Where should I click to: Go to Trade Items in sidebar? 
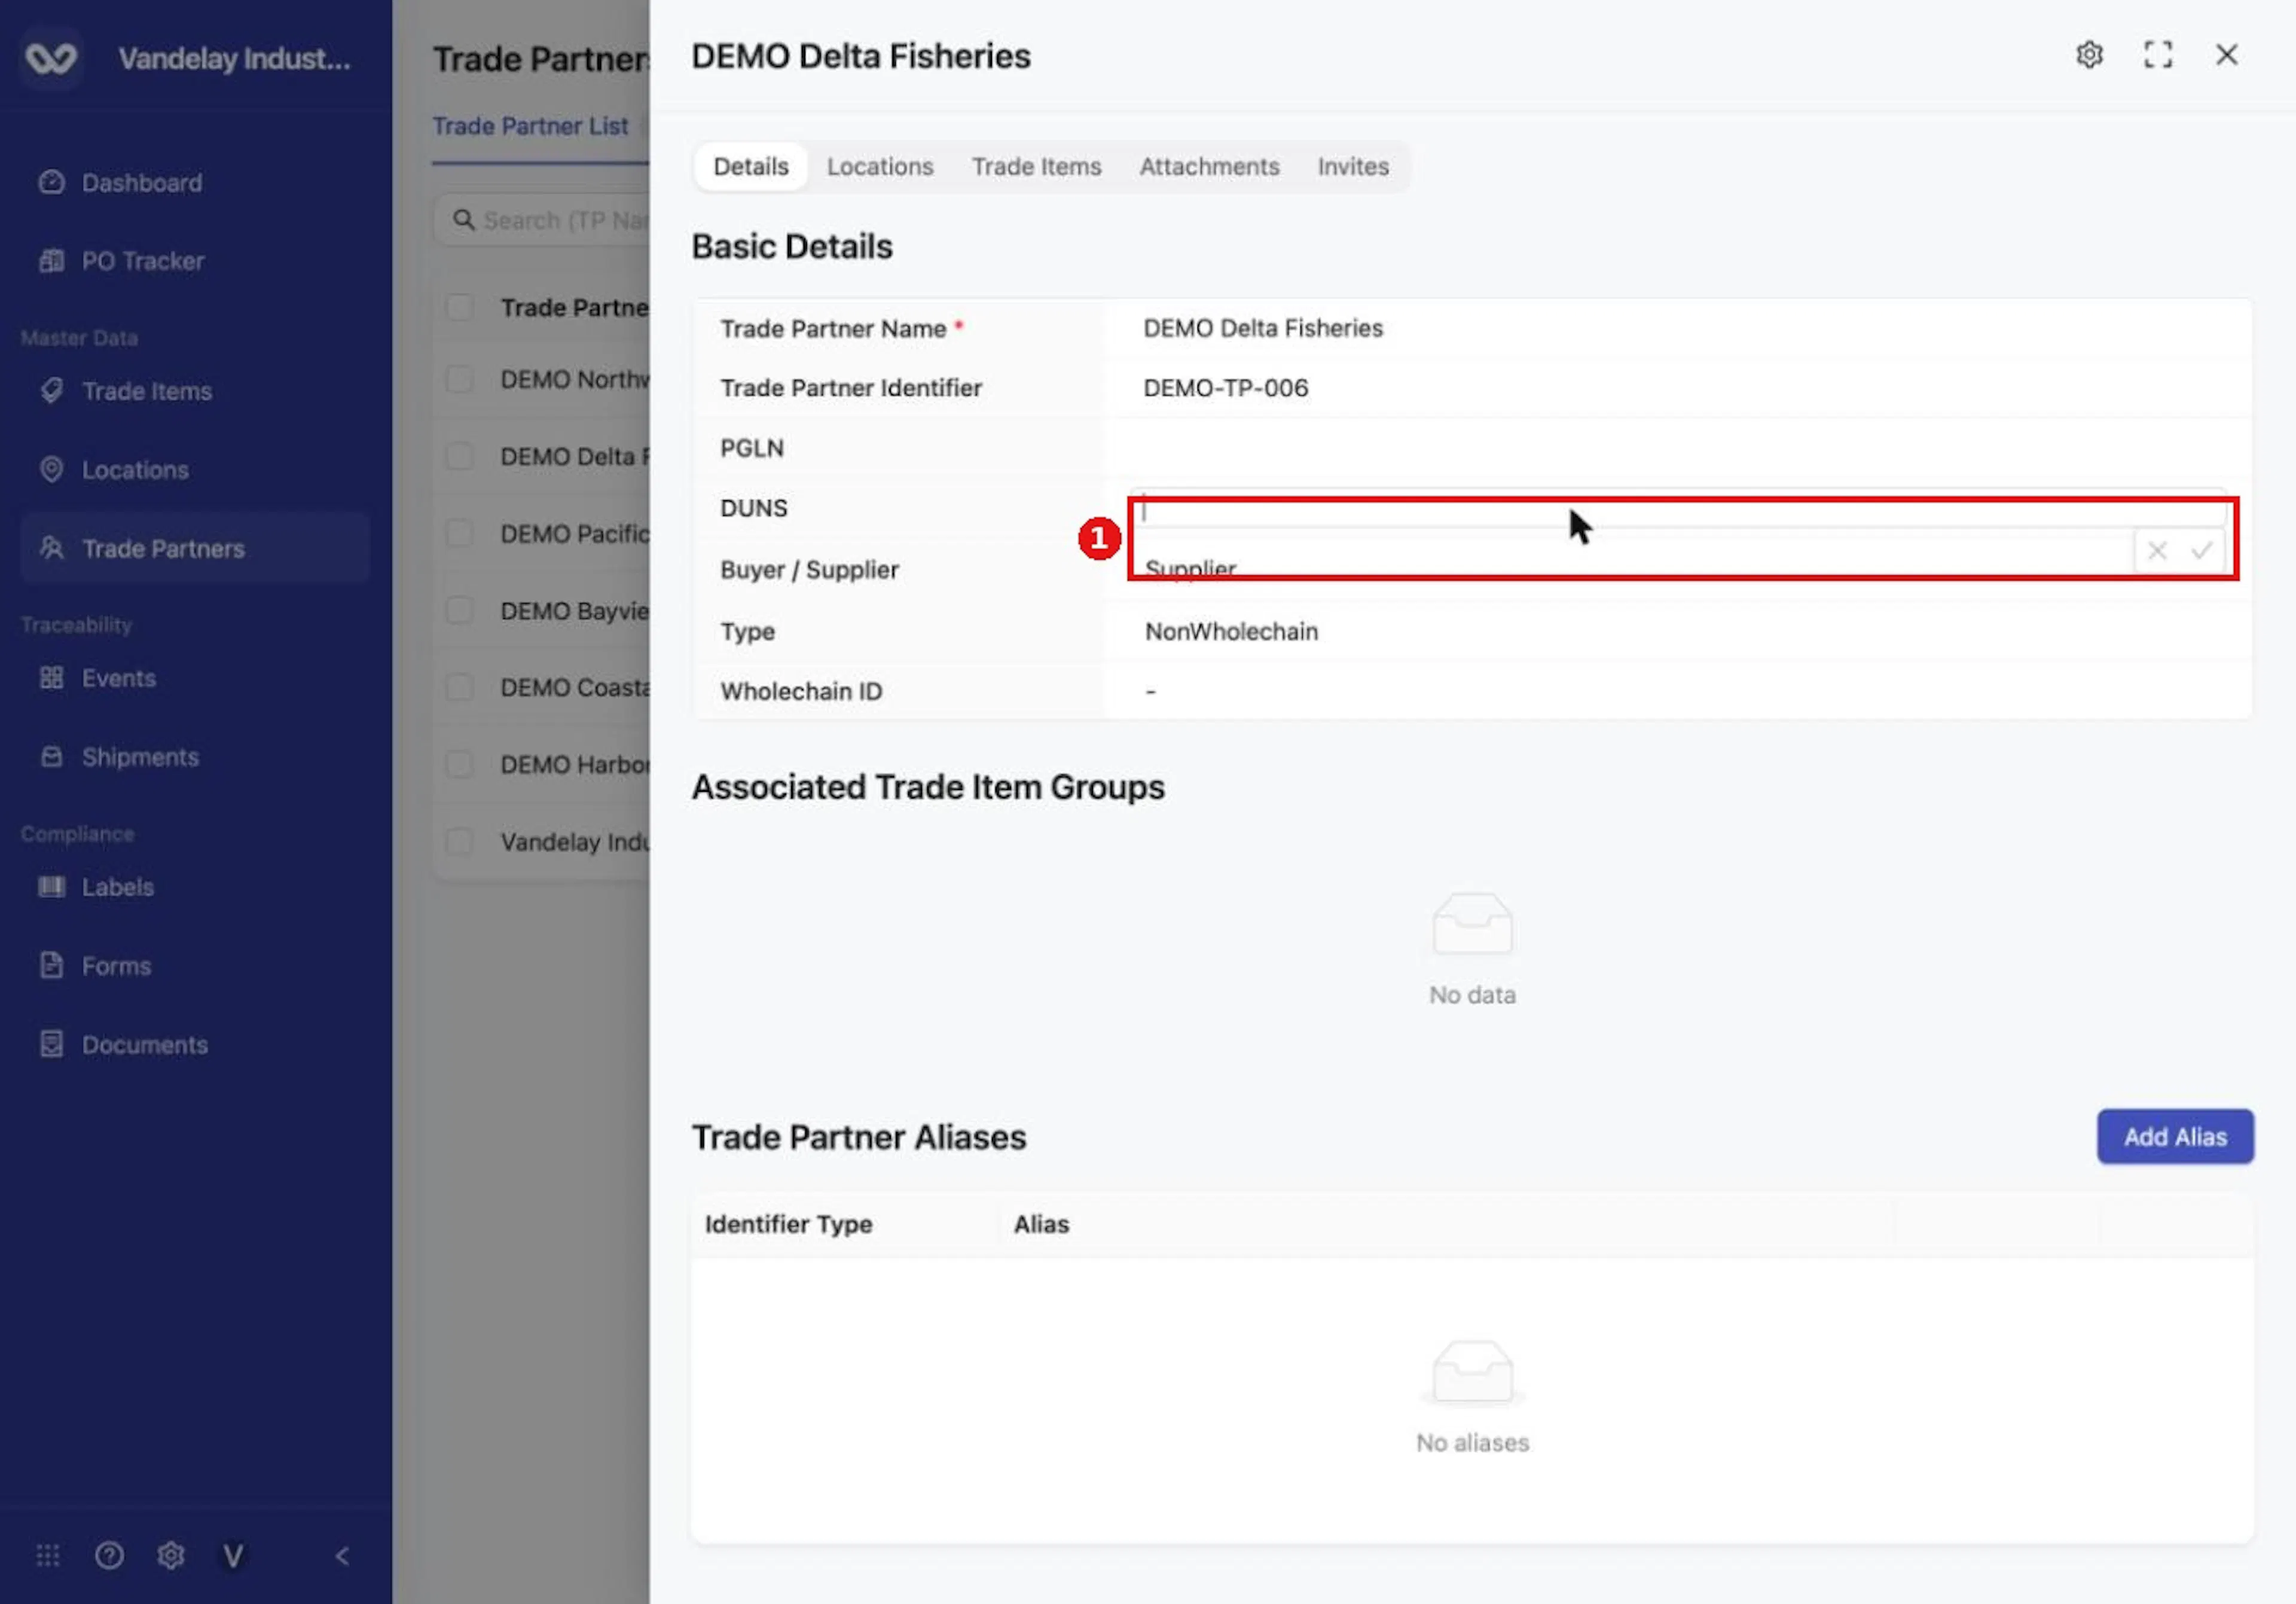[195, 391]
